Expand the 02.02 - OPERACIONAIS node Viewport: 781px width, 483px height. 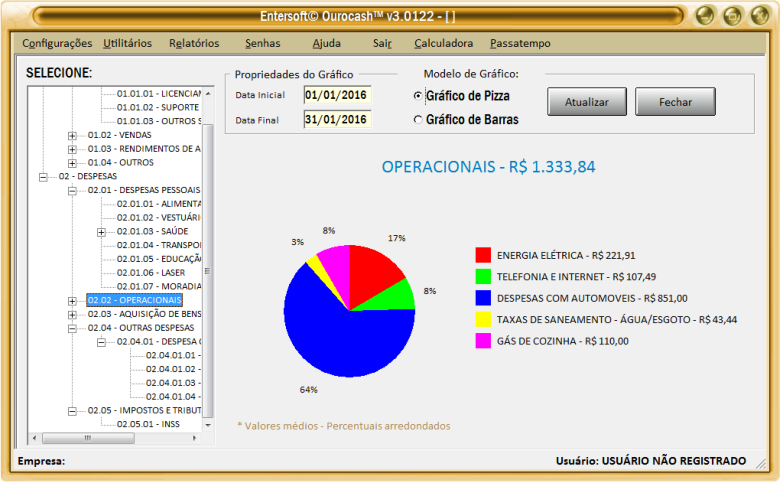coord(72,301)
